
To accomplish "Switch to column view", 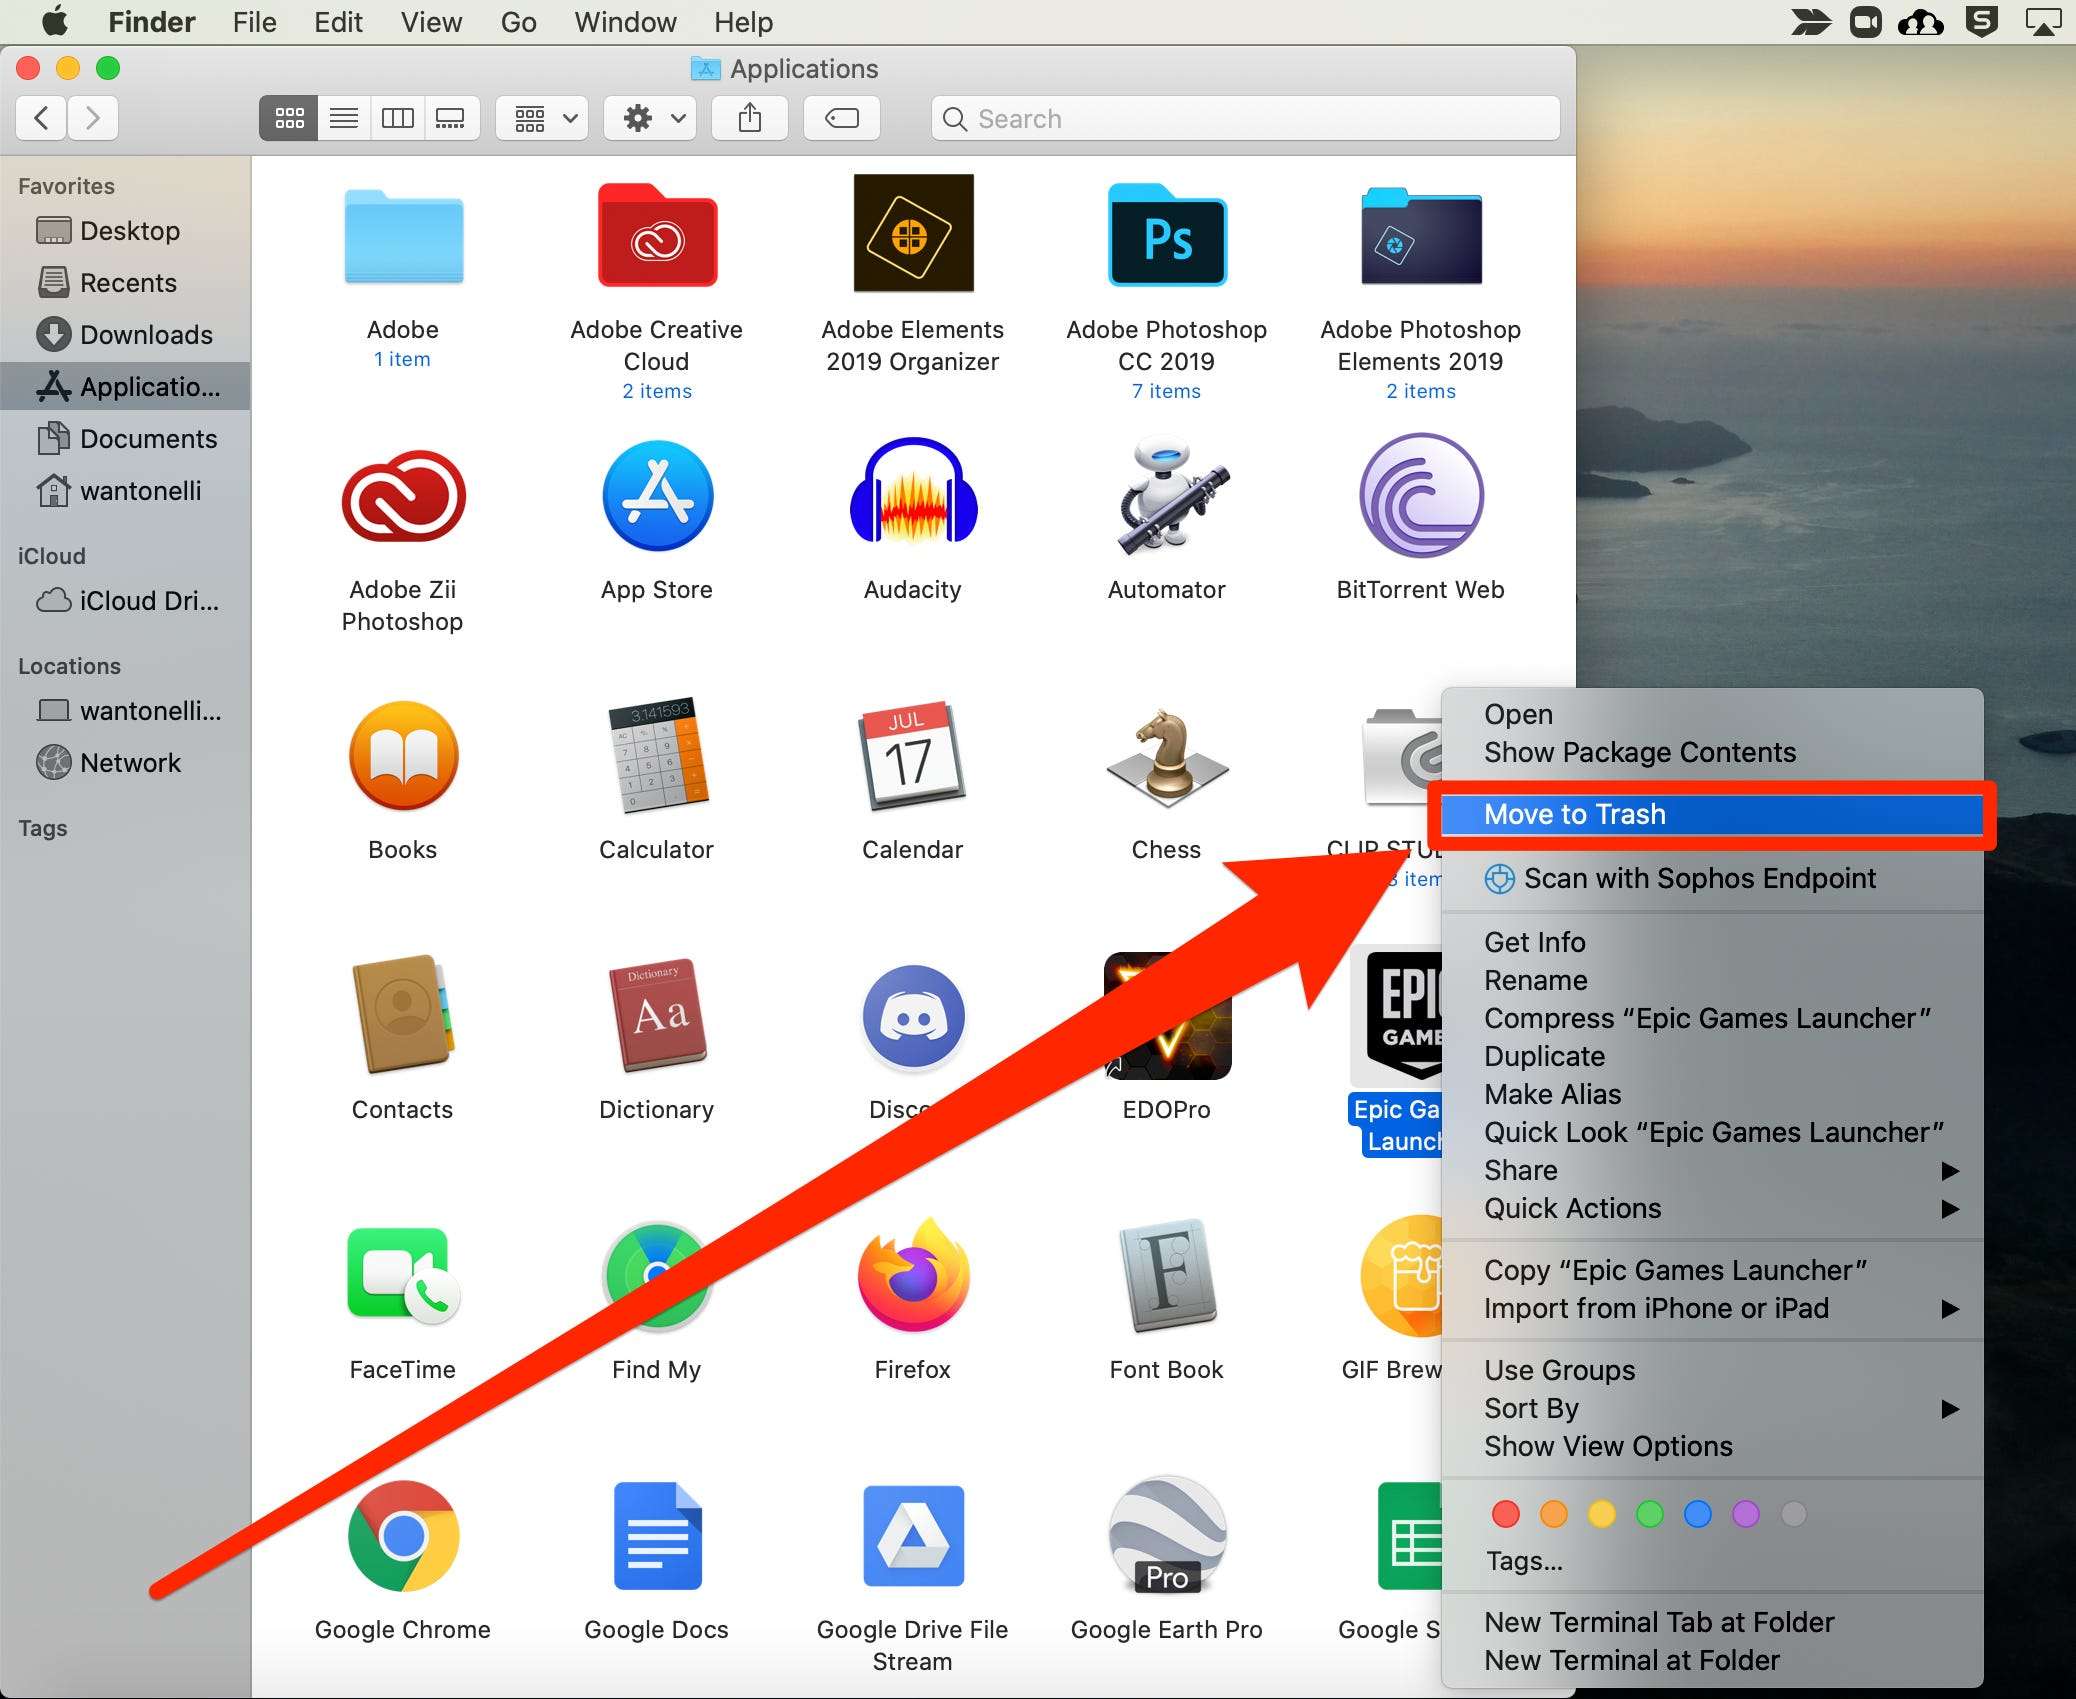I will pyautogui.click(x=397, y=119).
